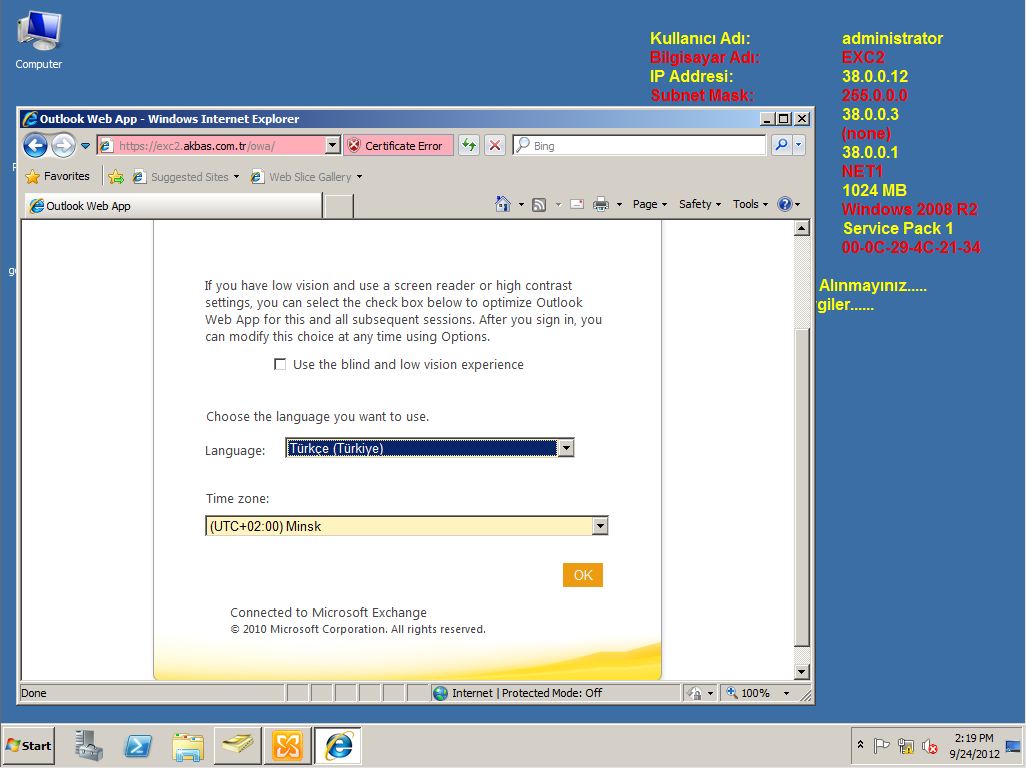Click the status bar privacy lock icon

click(696, 693)
